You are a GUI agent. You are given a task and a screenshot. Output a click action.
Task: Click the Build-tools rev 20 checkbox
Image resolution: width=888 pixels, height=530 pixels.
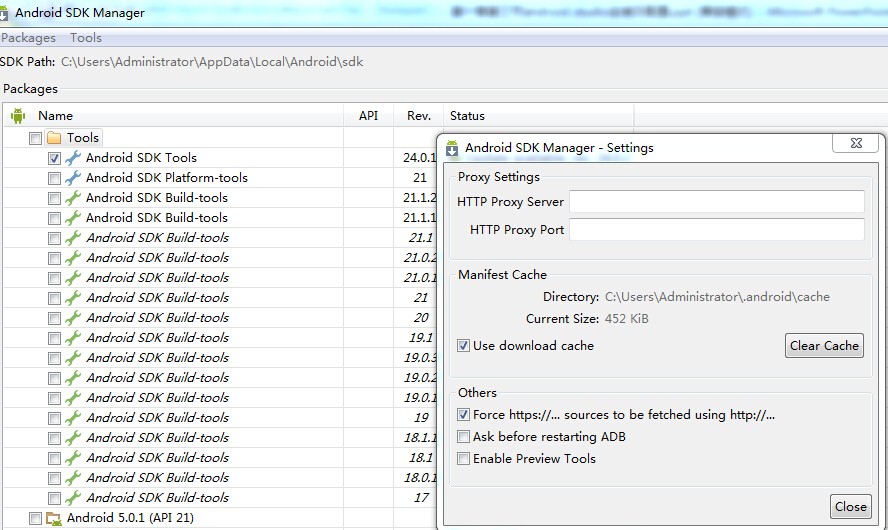[x=54, y=318]
